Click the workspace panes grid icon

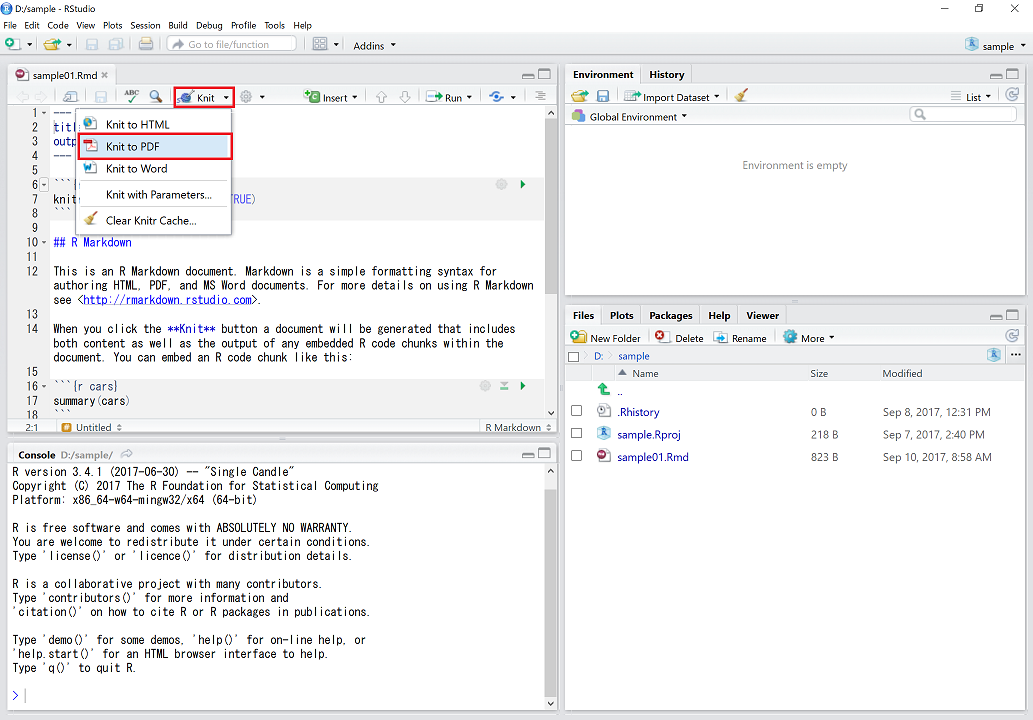click(320, 44)
